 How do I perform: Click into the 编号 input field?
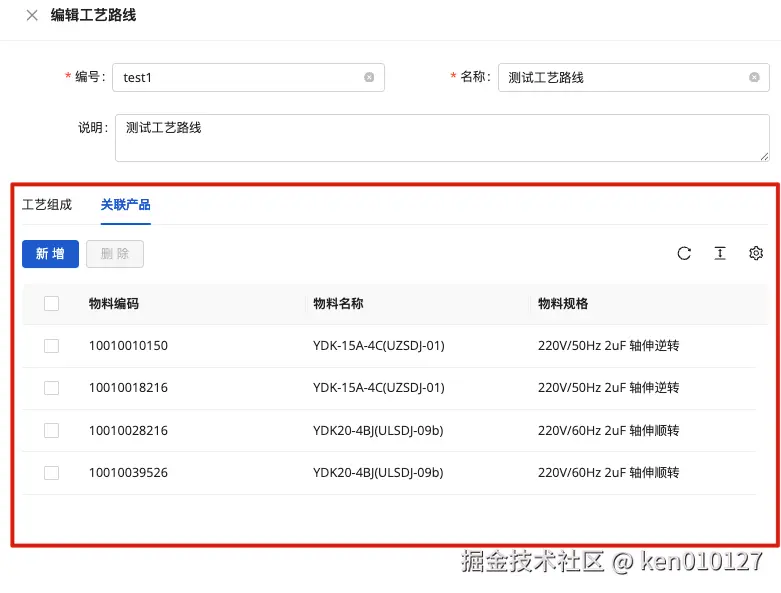coord(248,77)
